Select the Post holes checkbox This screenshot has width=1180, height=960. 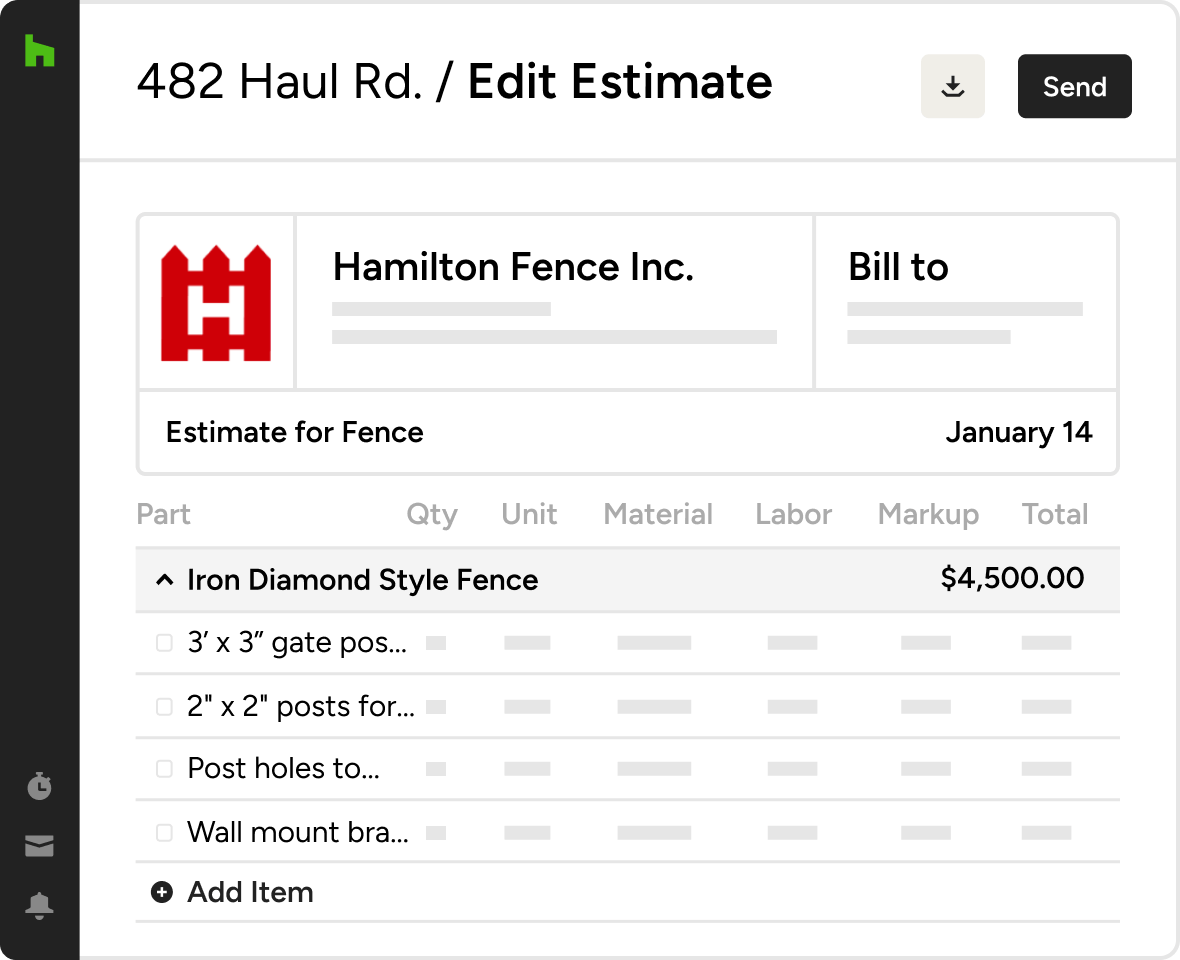point(165,769)
